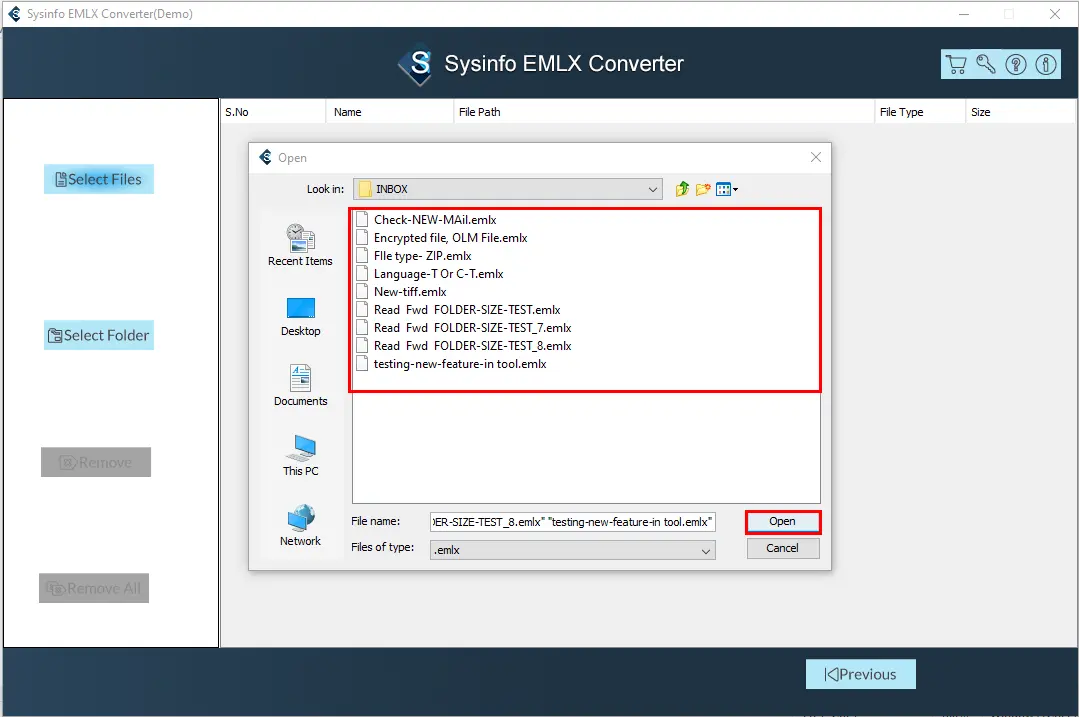
Task: Click file icon of New-tiff.emlx
Action: click(x=362, y=292)
